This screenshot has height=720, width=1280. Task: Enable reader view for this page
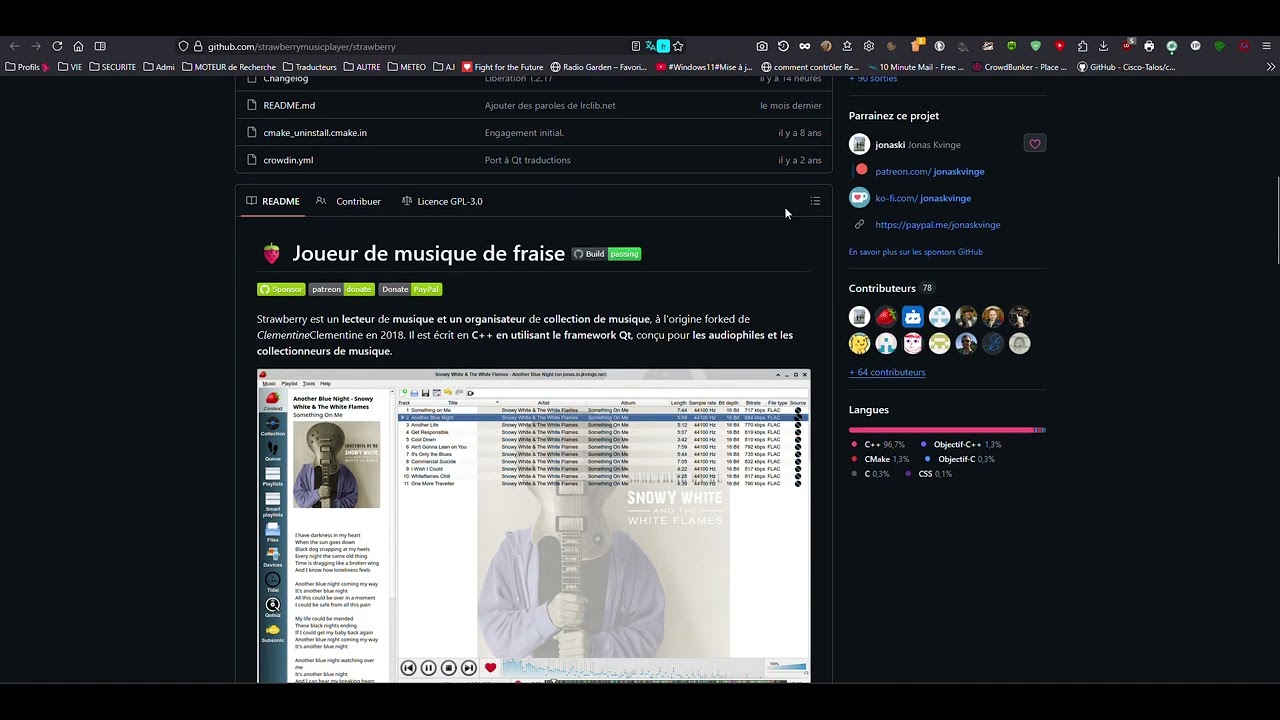(636, 46)
